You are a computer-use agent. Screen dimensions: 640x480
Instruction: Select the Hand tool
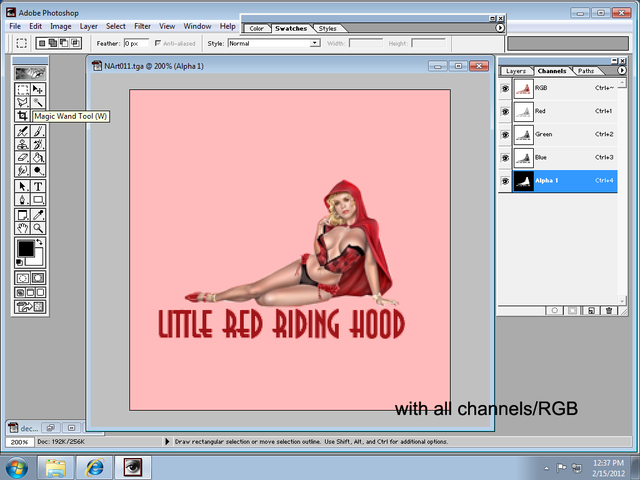point(22,228)
